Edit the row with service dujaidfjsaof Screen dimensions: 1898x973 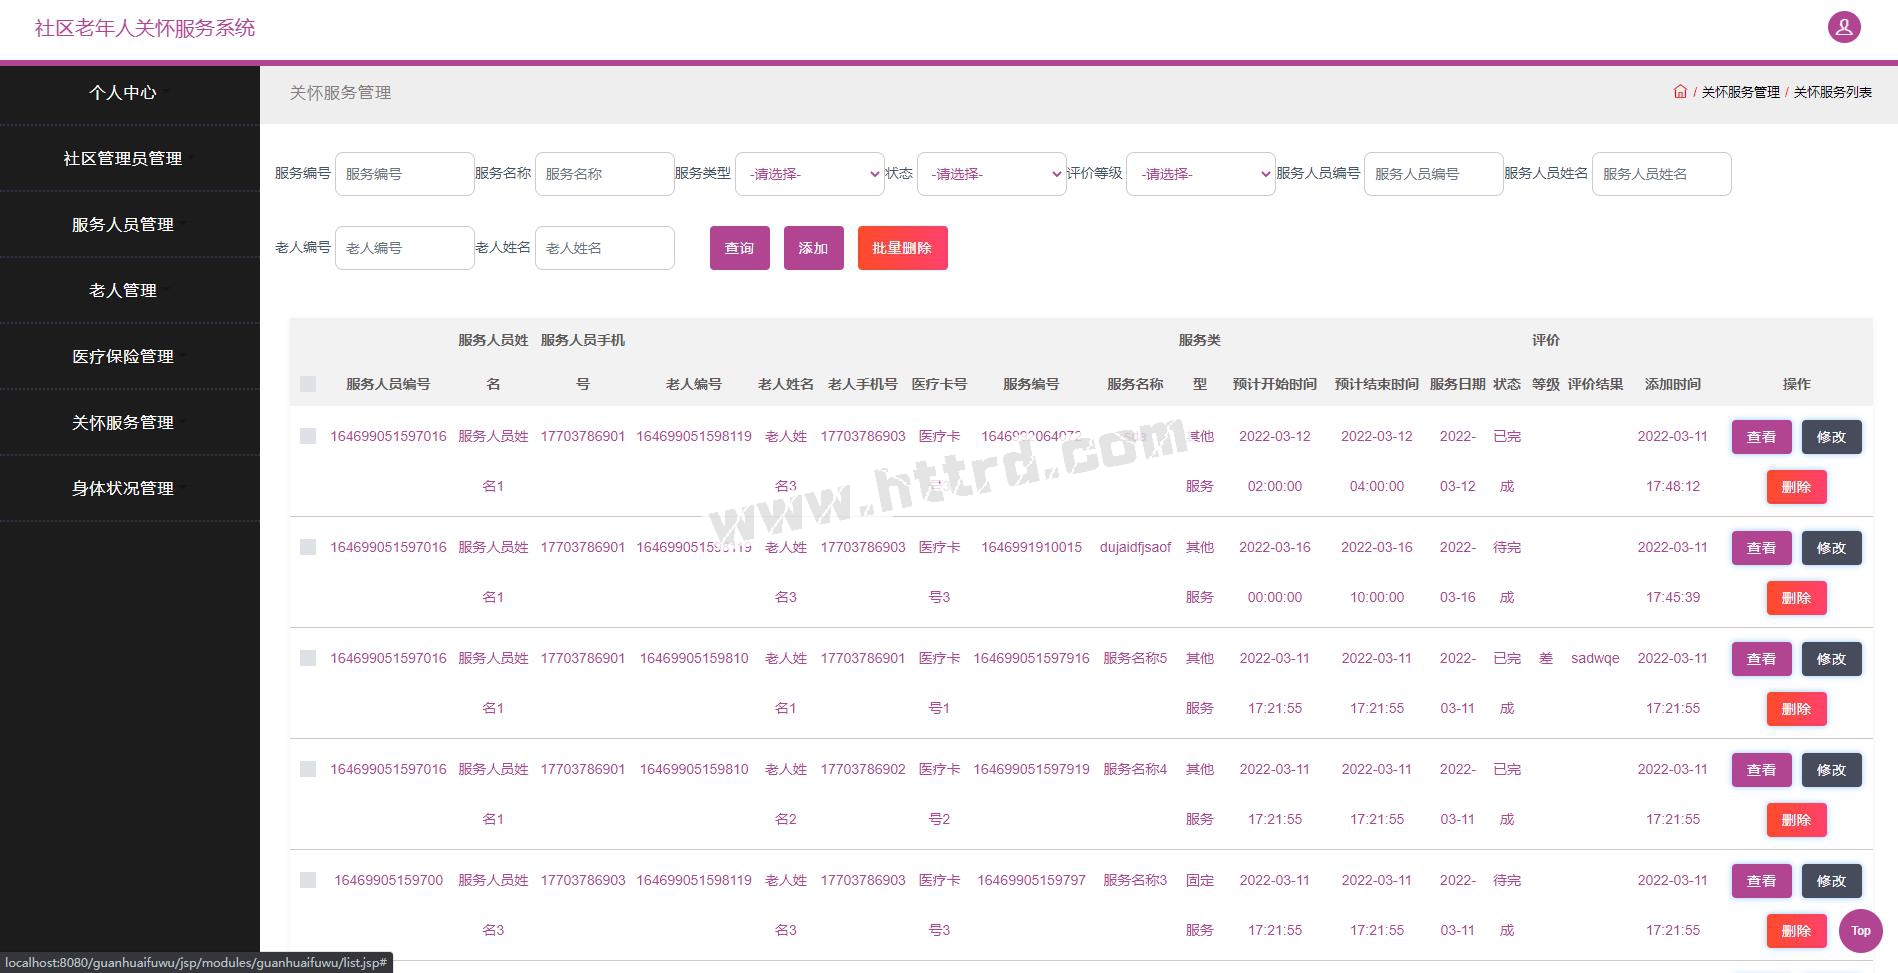point(1832,548)
